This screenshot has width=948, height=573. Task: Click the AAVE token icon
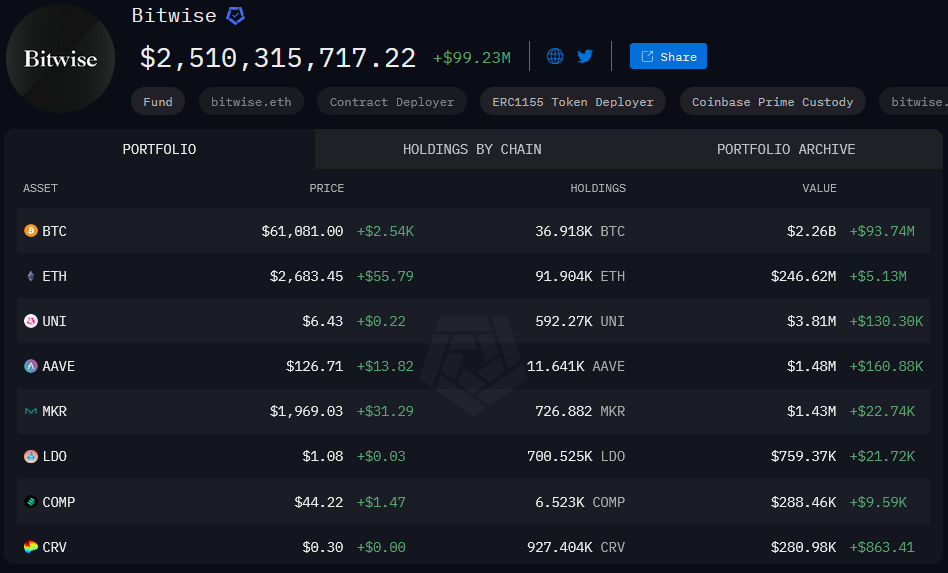click(x=30, y=366)
